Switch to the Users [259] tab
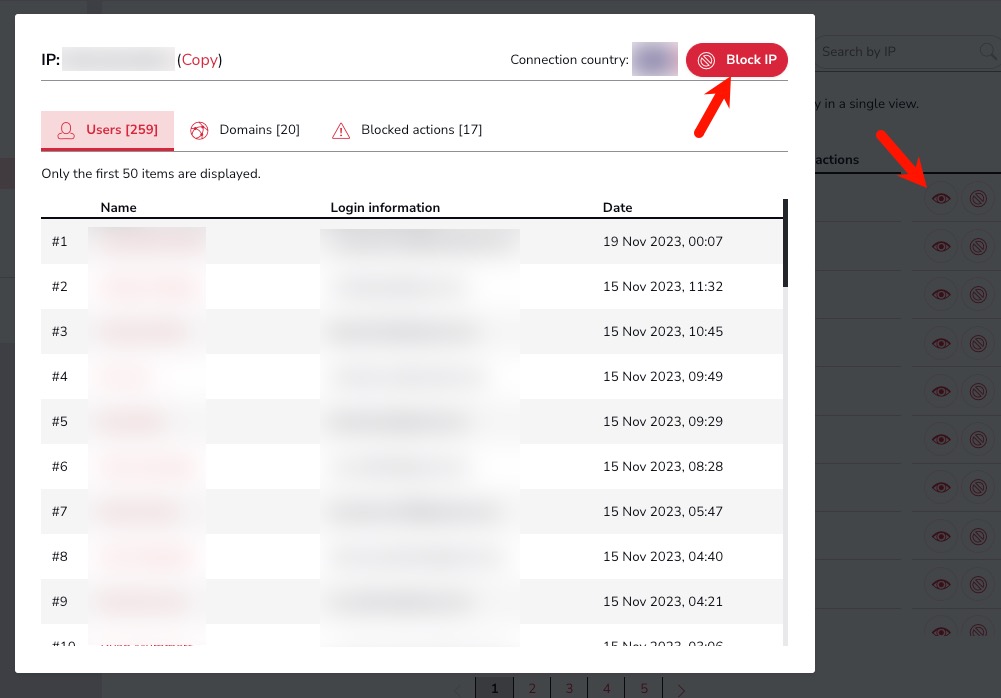Image resolution: width=1001 pixels, height=698 pixels. point(107,130)
